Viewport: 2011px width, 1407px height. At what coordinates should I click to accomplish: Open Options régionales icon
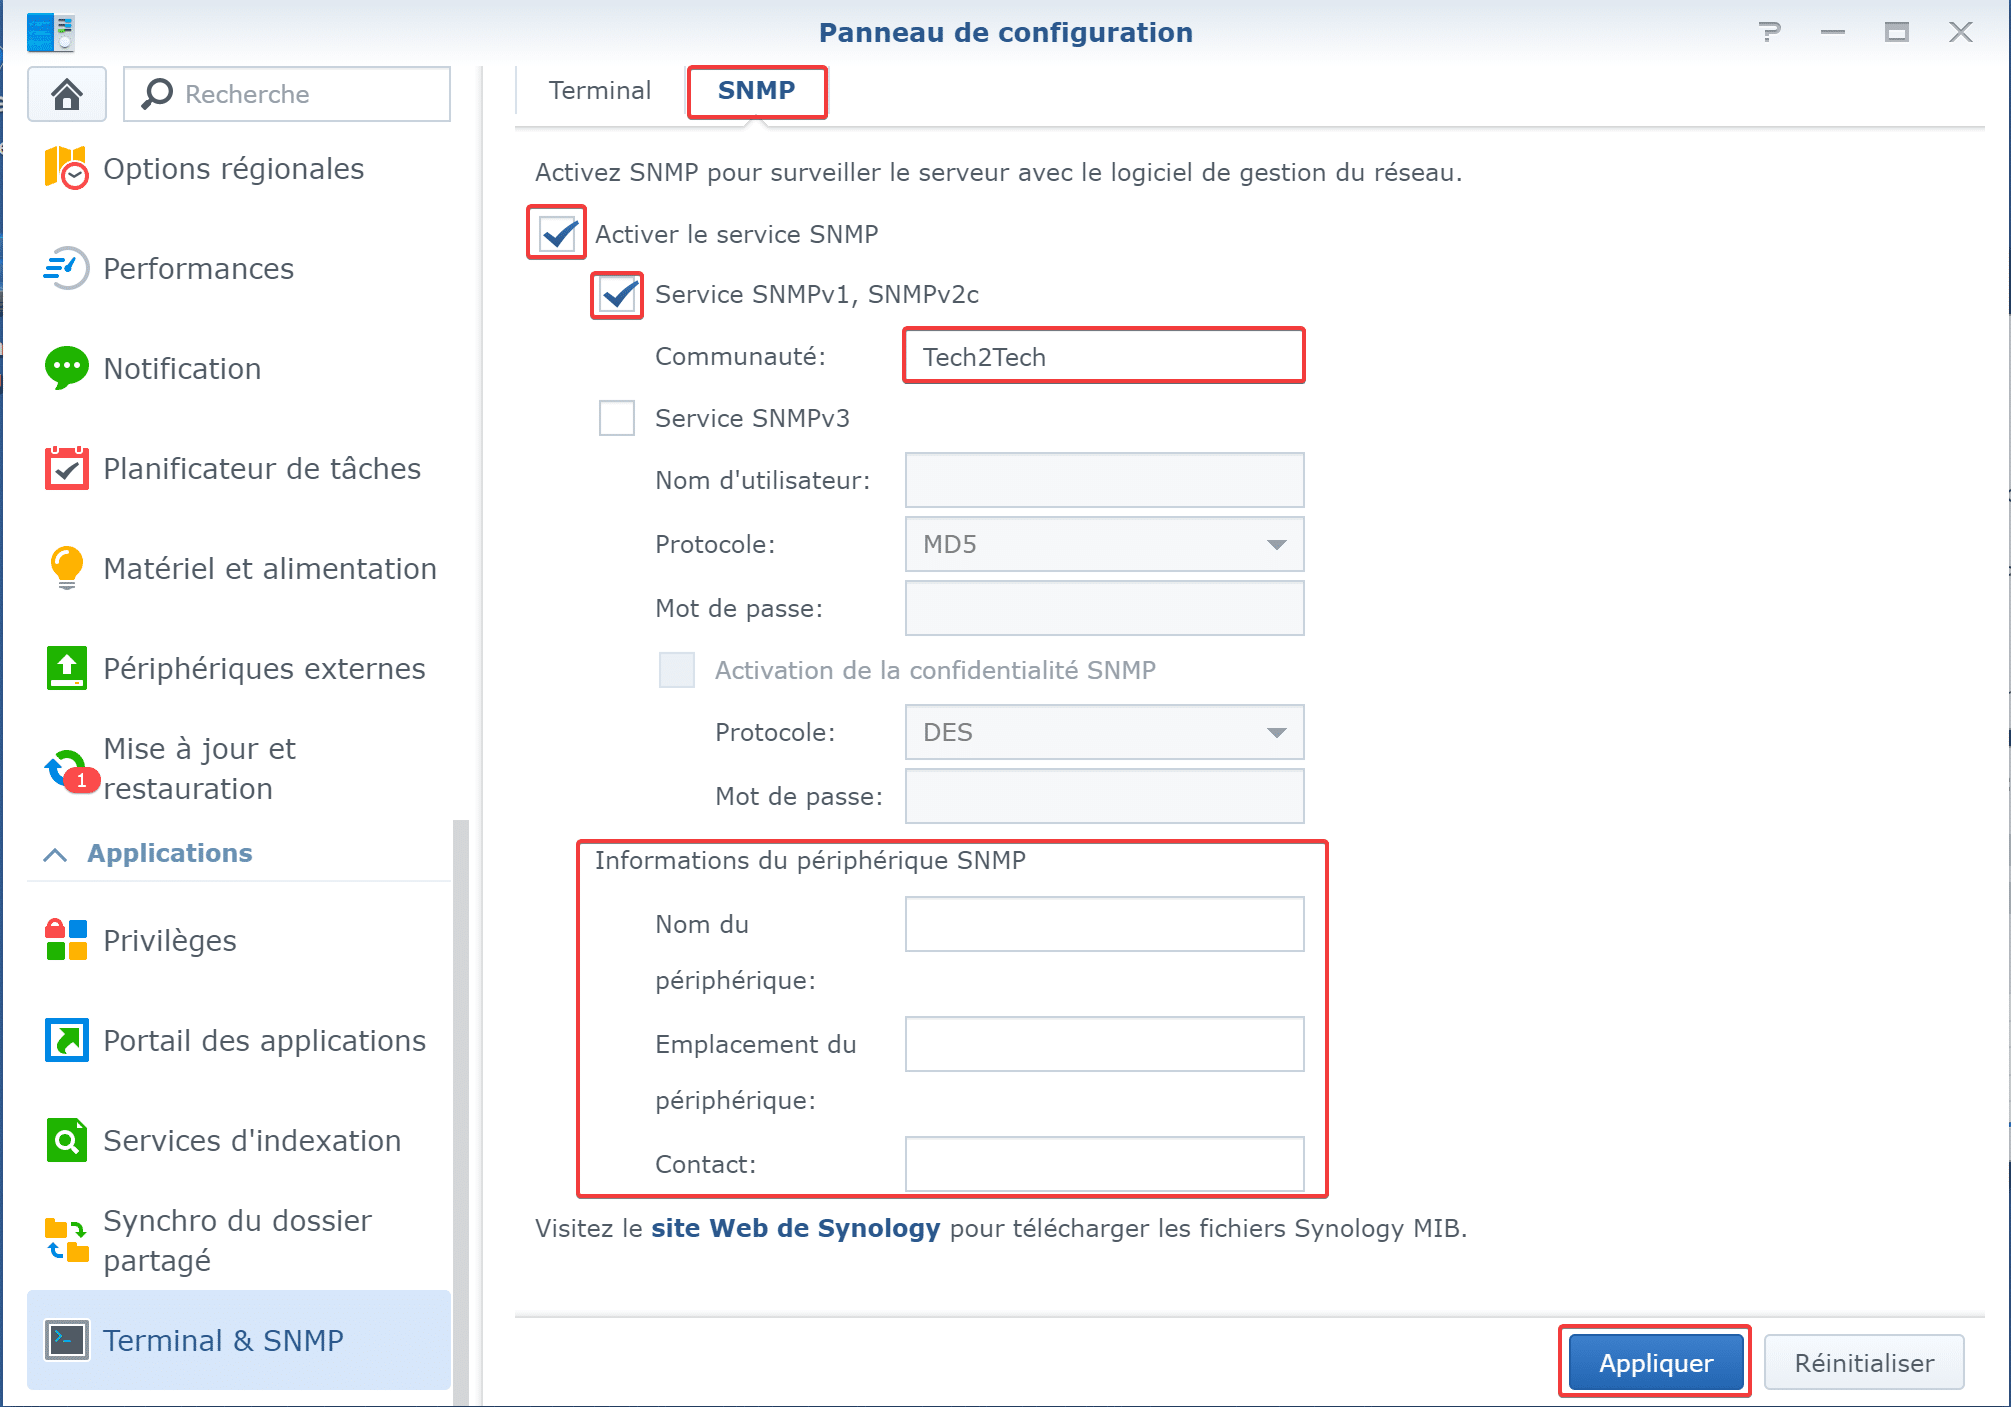[x=66, y=168]
